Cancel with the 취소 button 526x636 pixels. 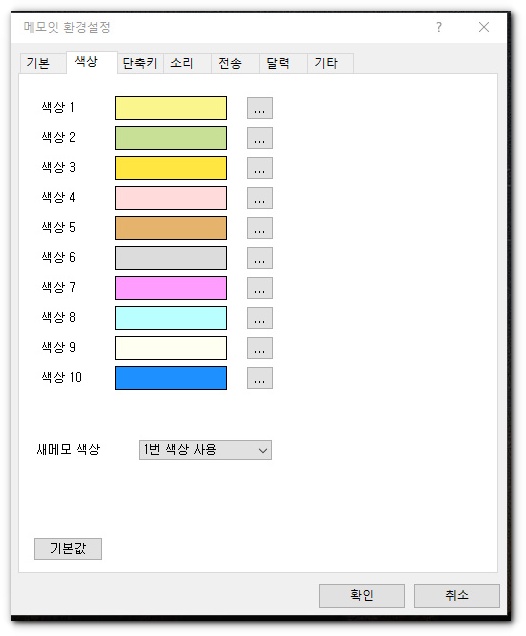point(457,595)
